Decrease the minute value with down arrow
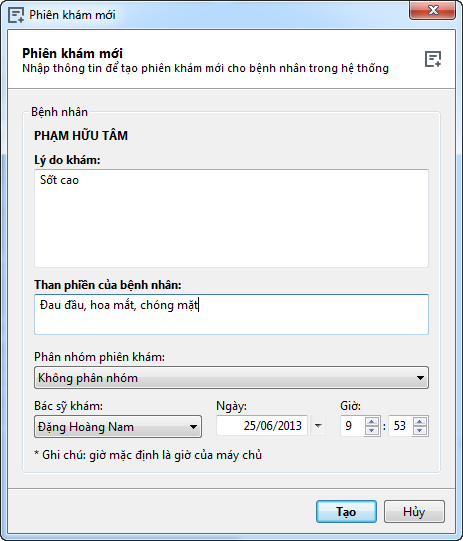The height and width of the screenshot is (541, 463). 420,431
